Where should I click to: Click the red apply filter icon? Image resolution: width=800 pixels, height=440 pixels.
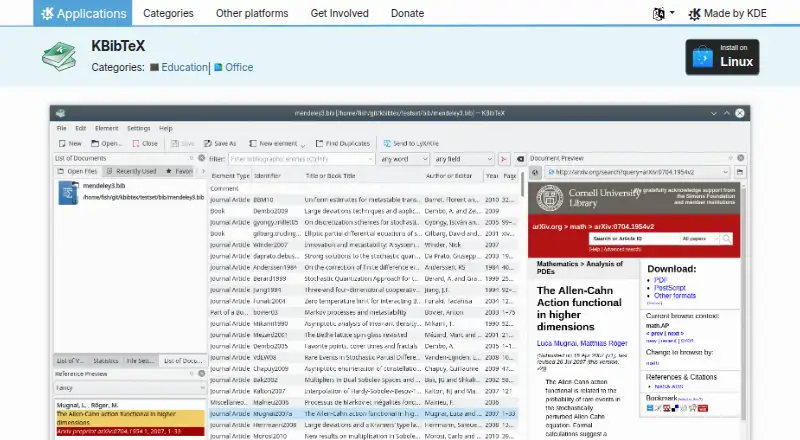click(x=504, y=159)
